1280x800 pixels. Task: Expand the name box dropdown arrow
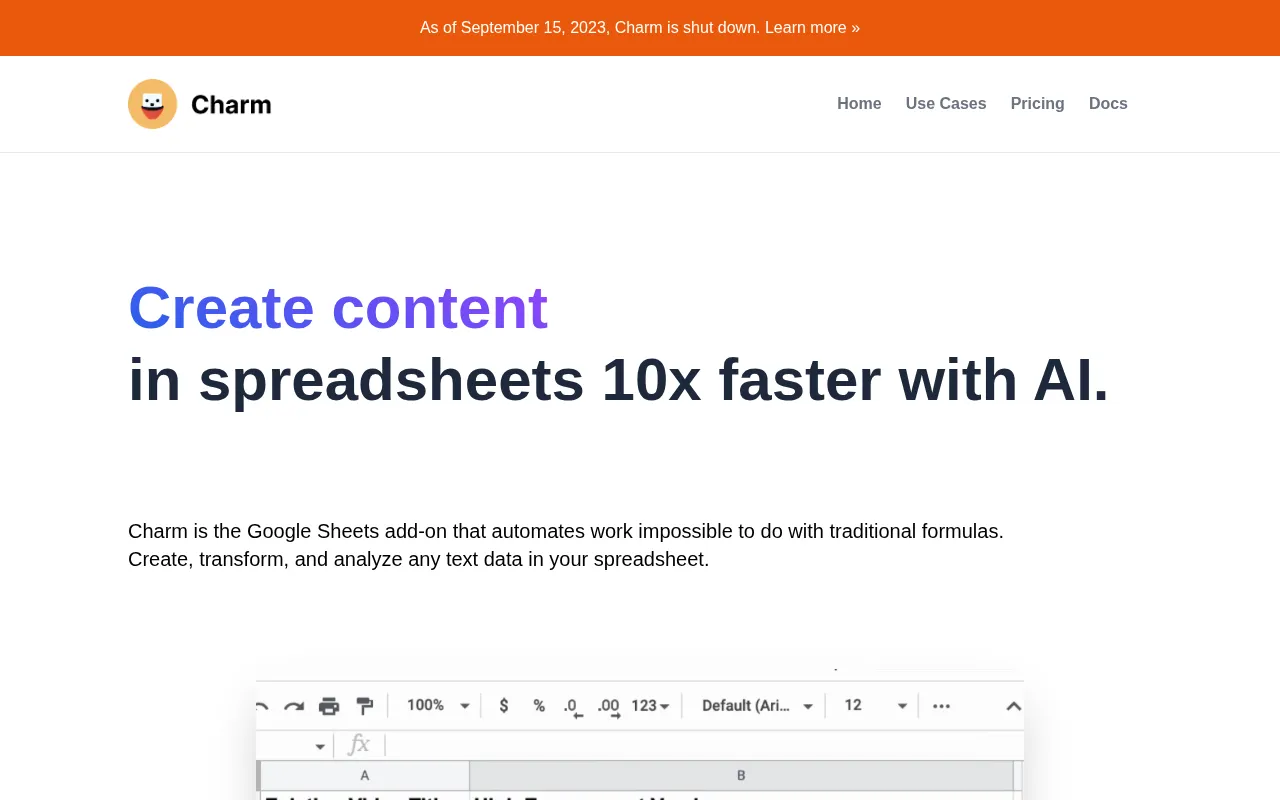coord(320,746)
